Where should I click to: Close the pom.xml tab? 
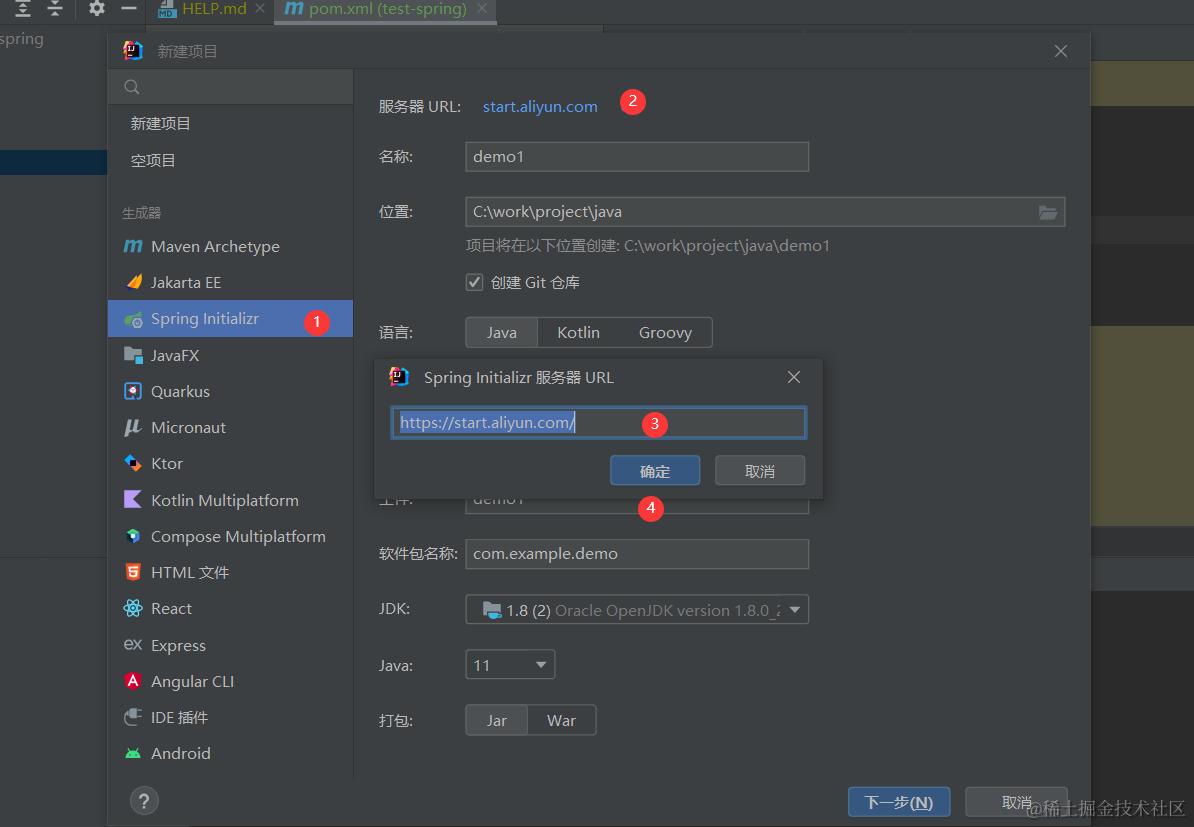point(482,8)
